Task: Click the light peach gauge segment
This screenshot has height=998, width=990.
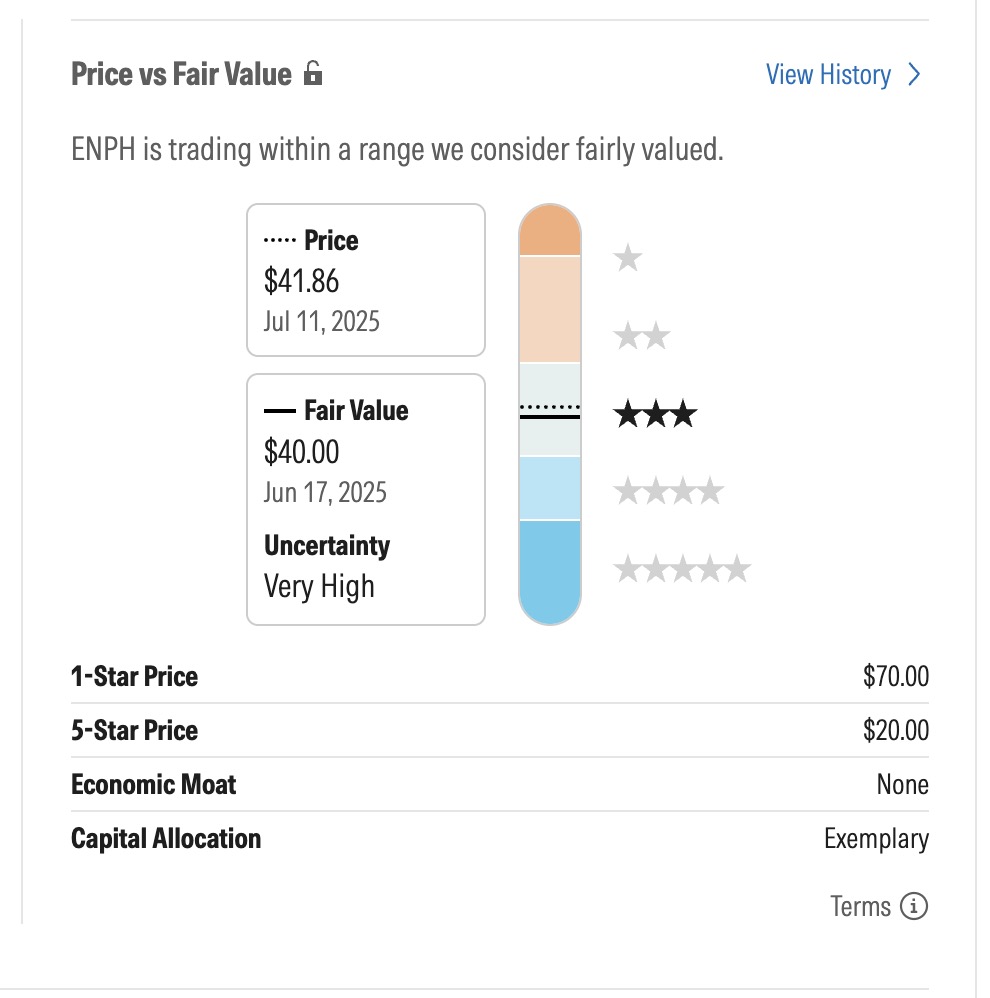Action: [550, 309]
